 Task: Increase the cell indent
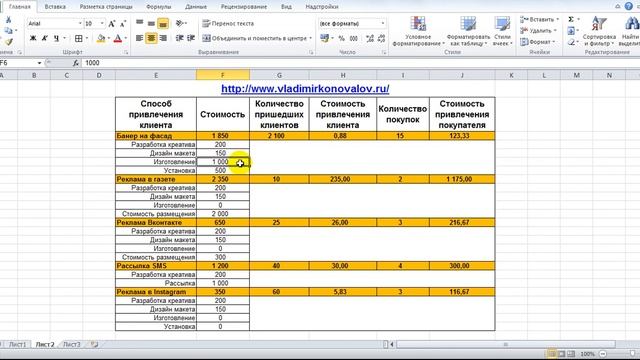click(x=191, y=38)
